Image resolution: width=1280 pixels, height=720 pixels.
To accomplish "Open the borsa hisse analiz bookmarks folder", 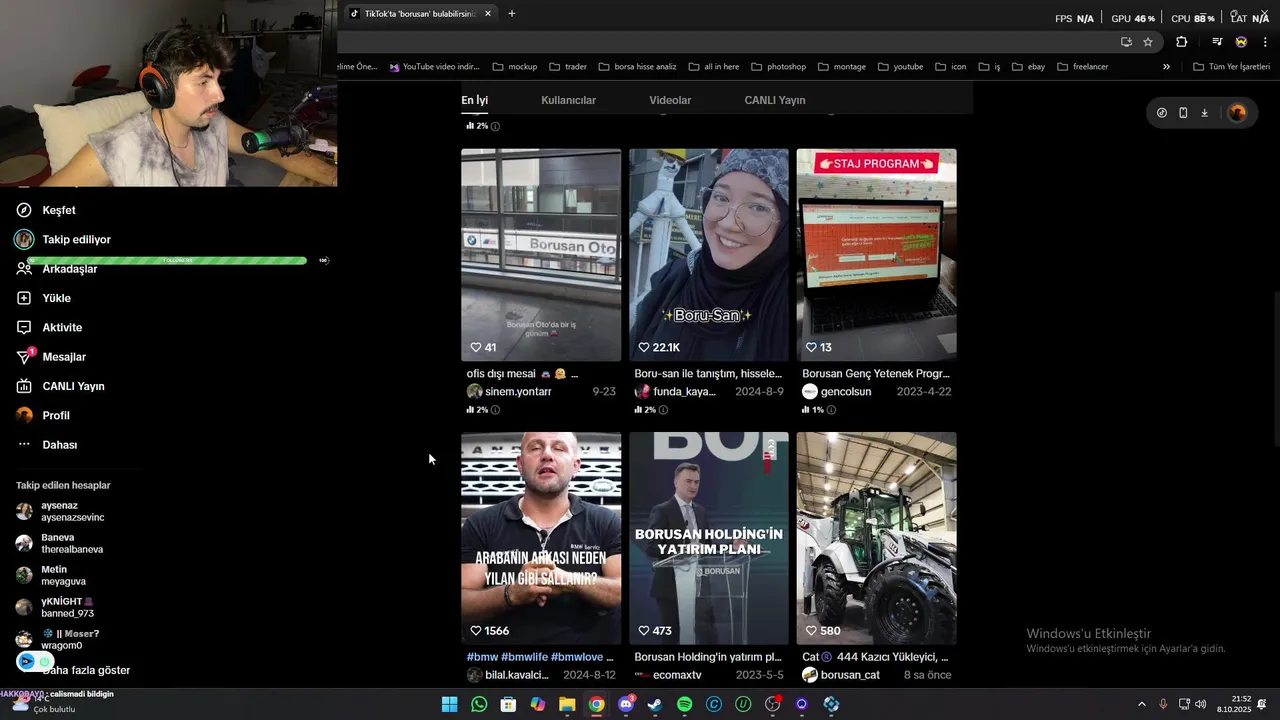I will click(637, 67).
